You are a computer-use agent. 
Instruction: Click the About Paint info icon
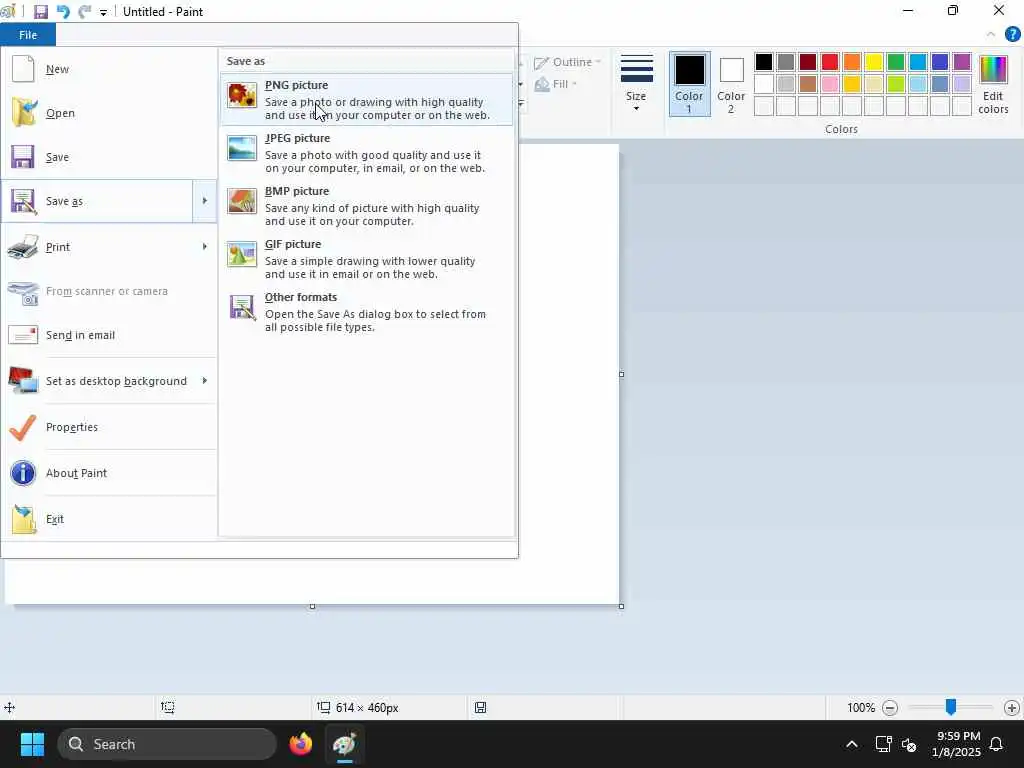click(23, 473)
